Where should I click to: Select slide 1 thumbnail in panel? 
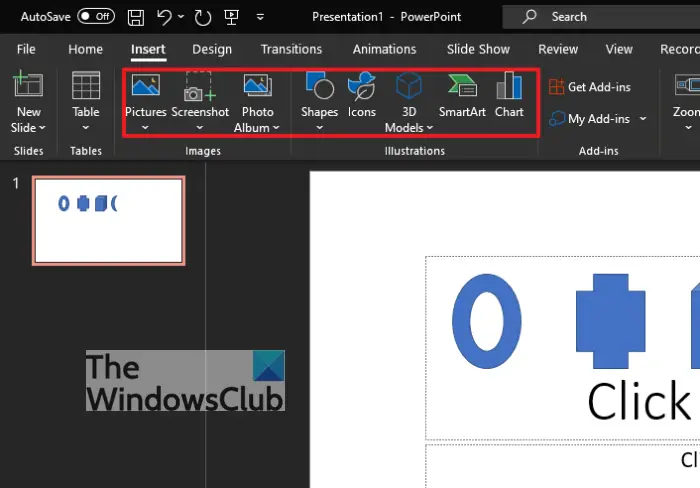tap(108, 221)
